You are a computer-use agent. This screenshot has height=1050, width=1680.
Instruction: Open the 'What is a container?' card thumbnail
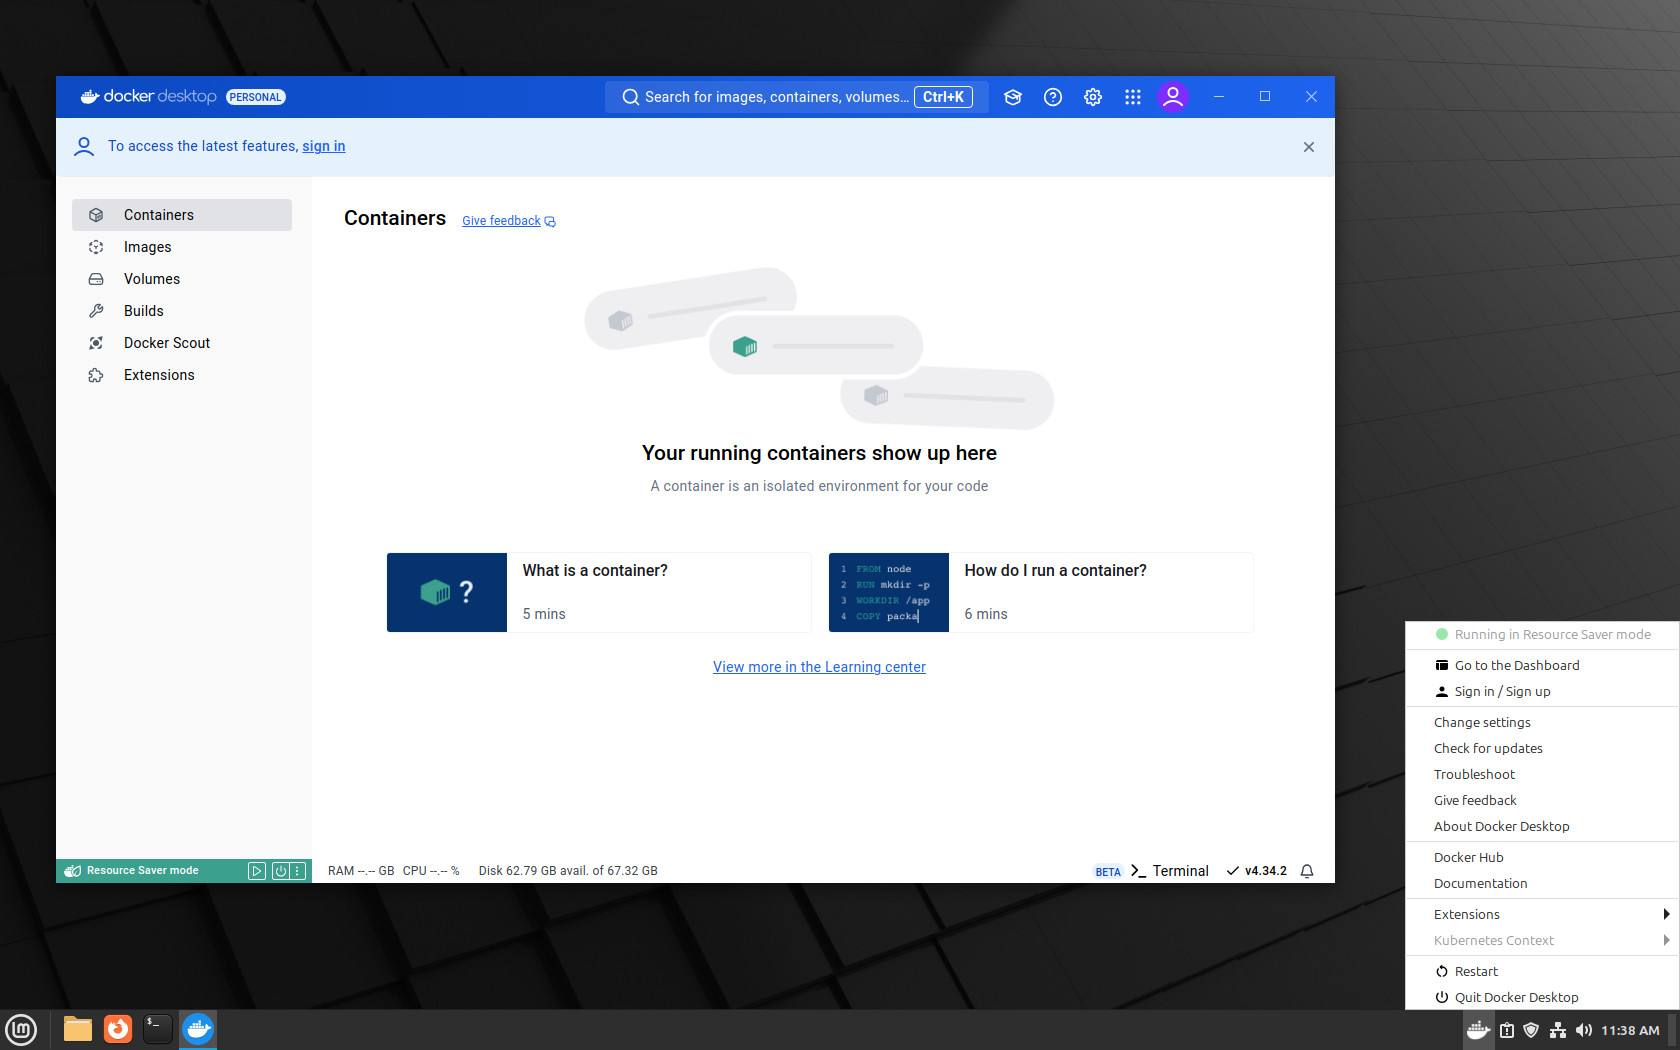(x=447, y=592)
